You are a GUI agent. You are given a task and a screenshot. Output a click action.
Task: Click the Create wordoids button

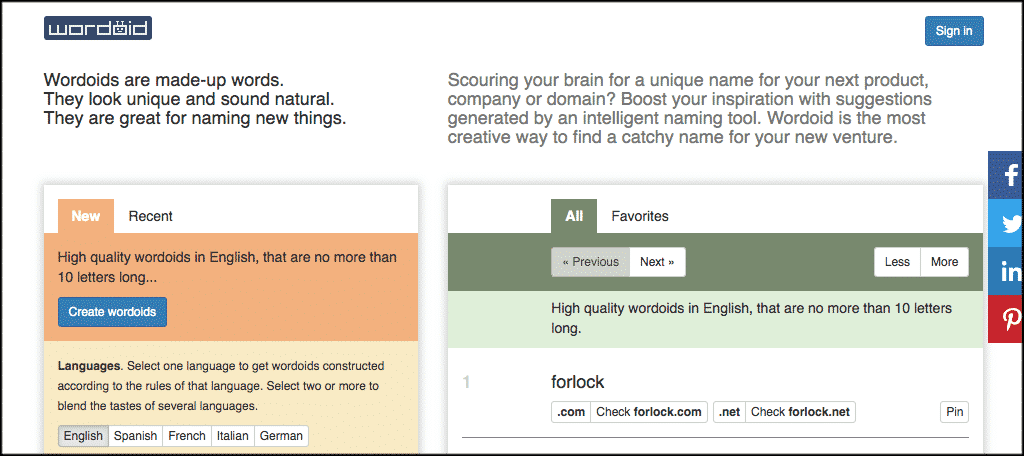(112, 312)
